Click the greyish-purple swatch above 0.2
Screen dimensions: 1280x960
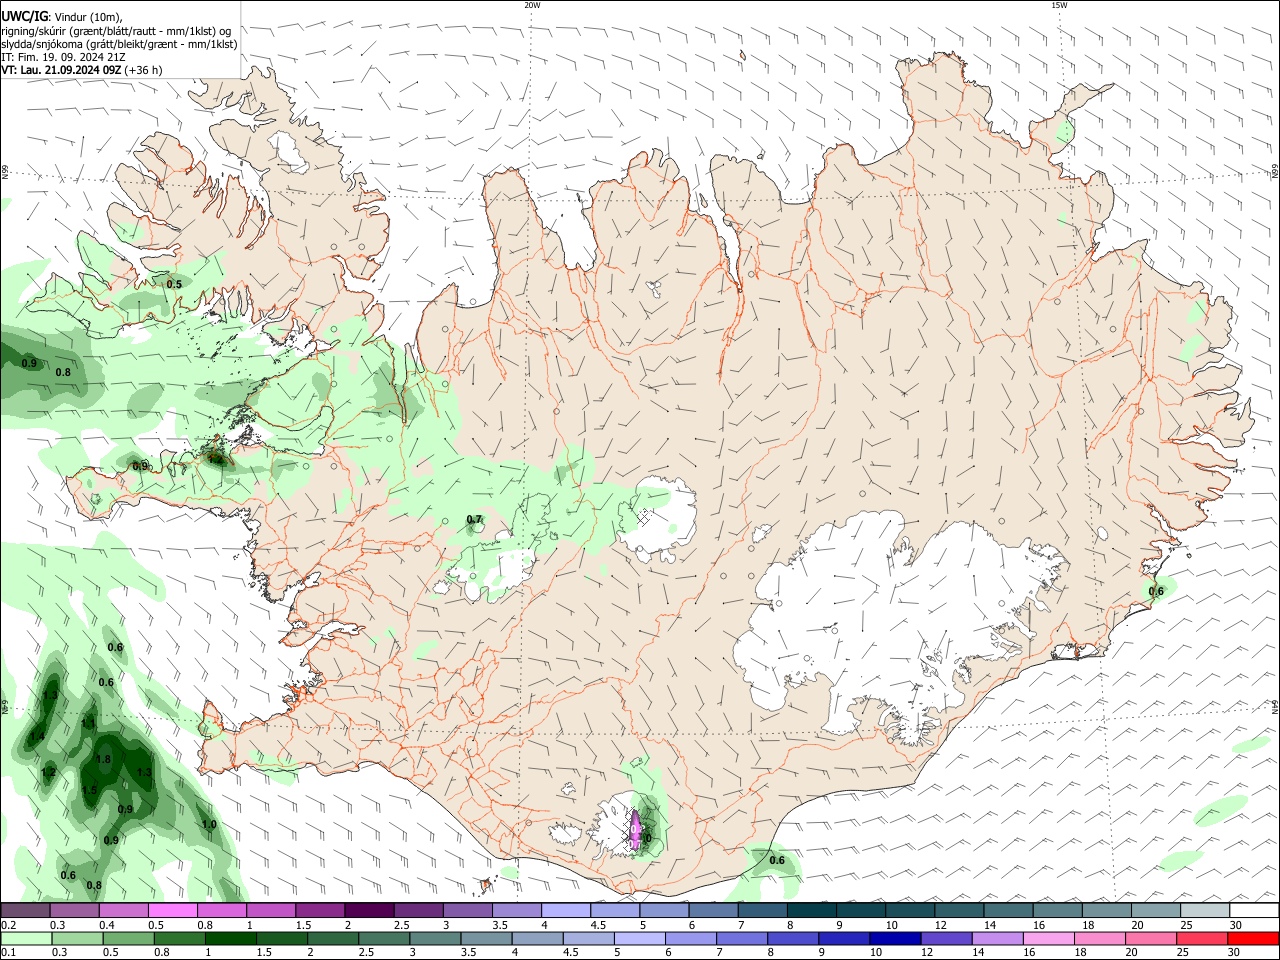coord(25,911)
